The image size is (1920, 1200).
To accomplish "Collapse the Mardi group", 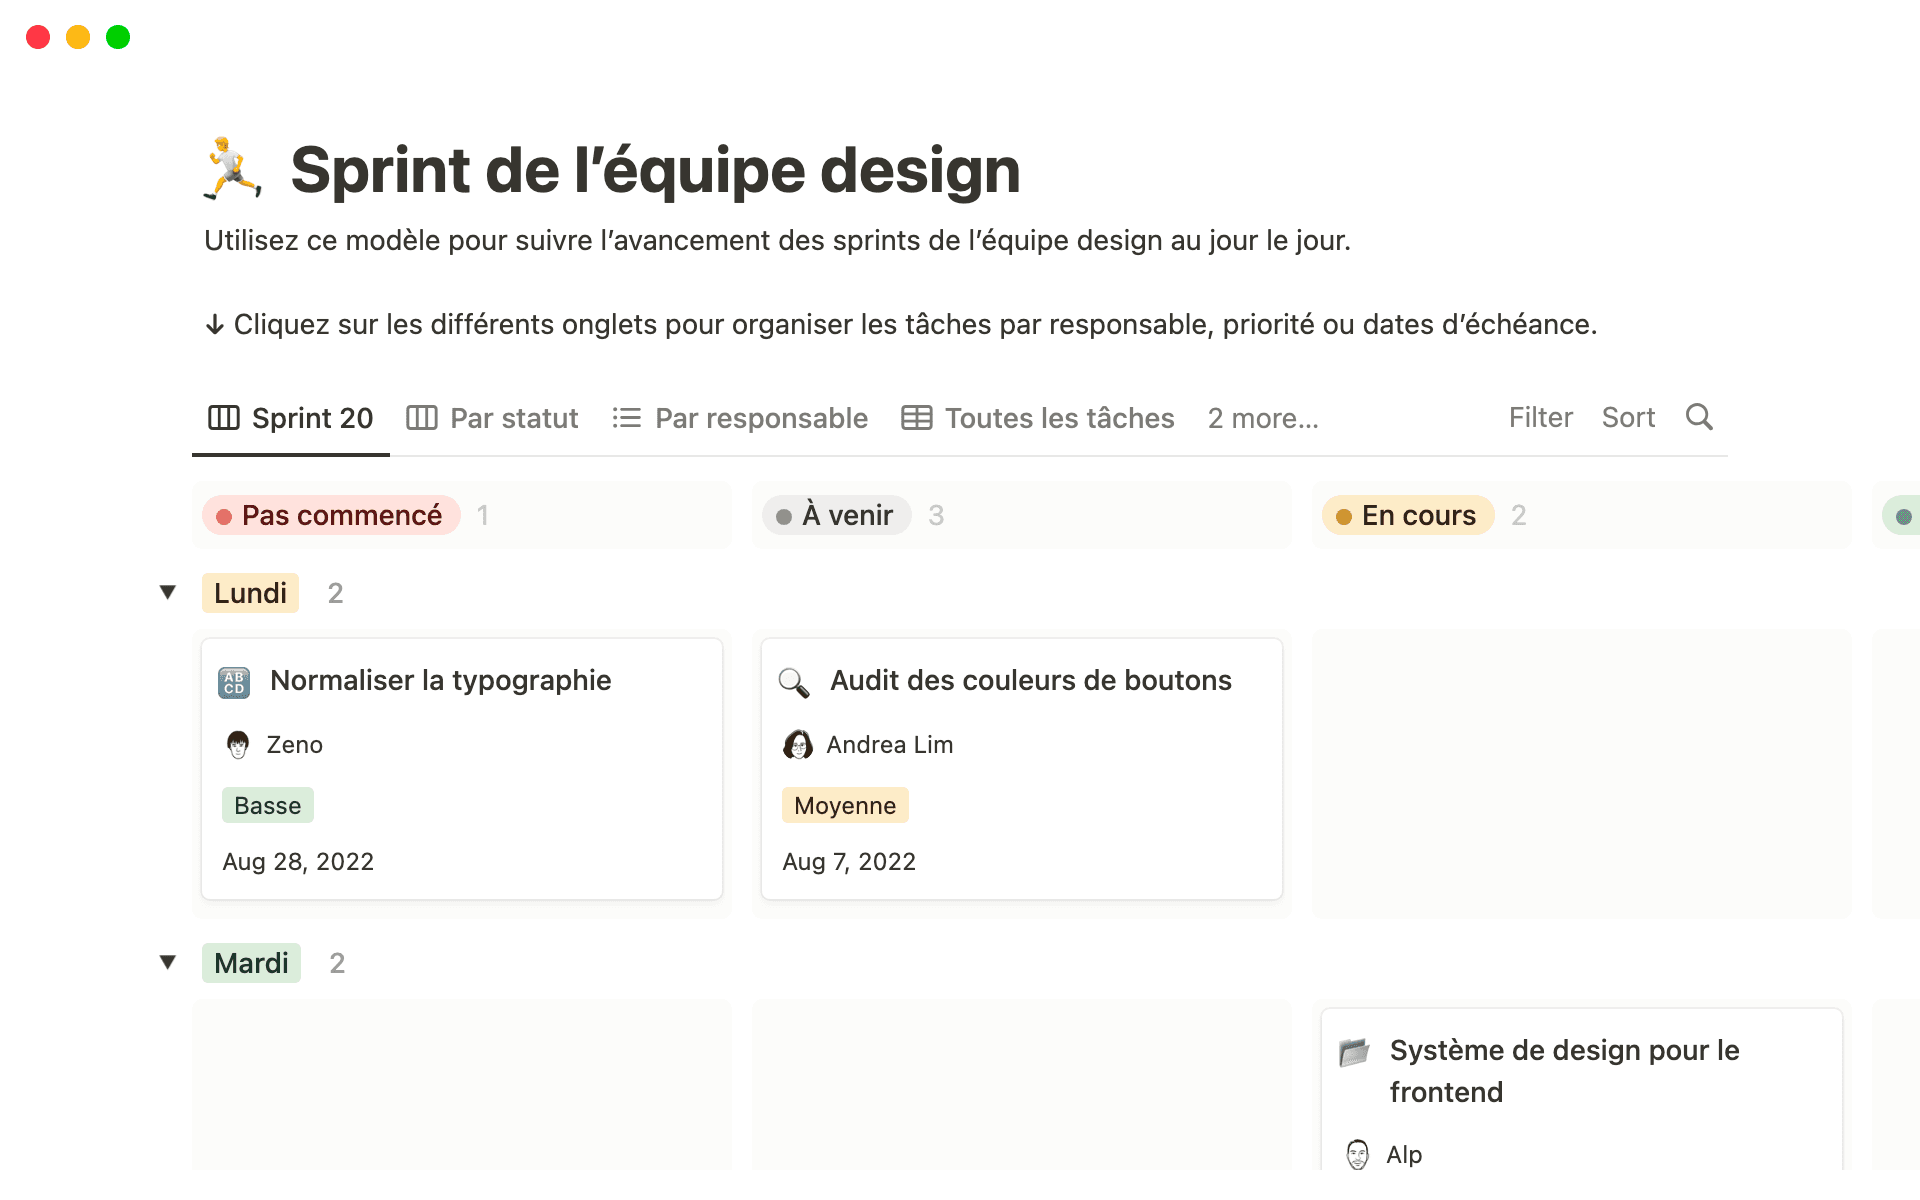I will tap(168, 963).
